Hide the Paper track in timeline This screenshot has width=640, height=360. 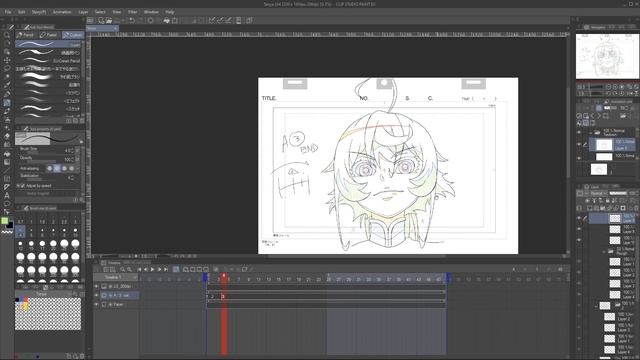tap(97, 304)
